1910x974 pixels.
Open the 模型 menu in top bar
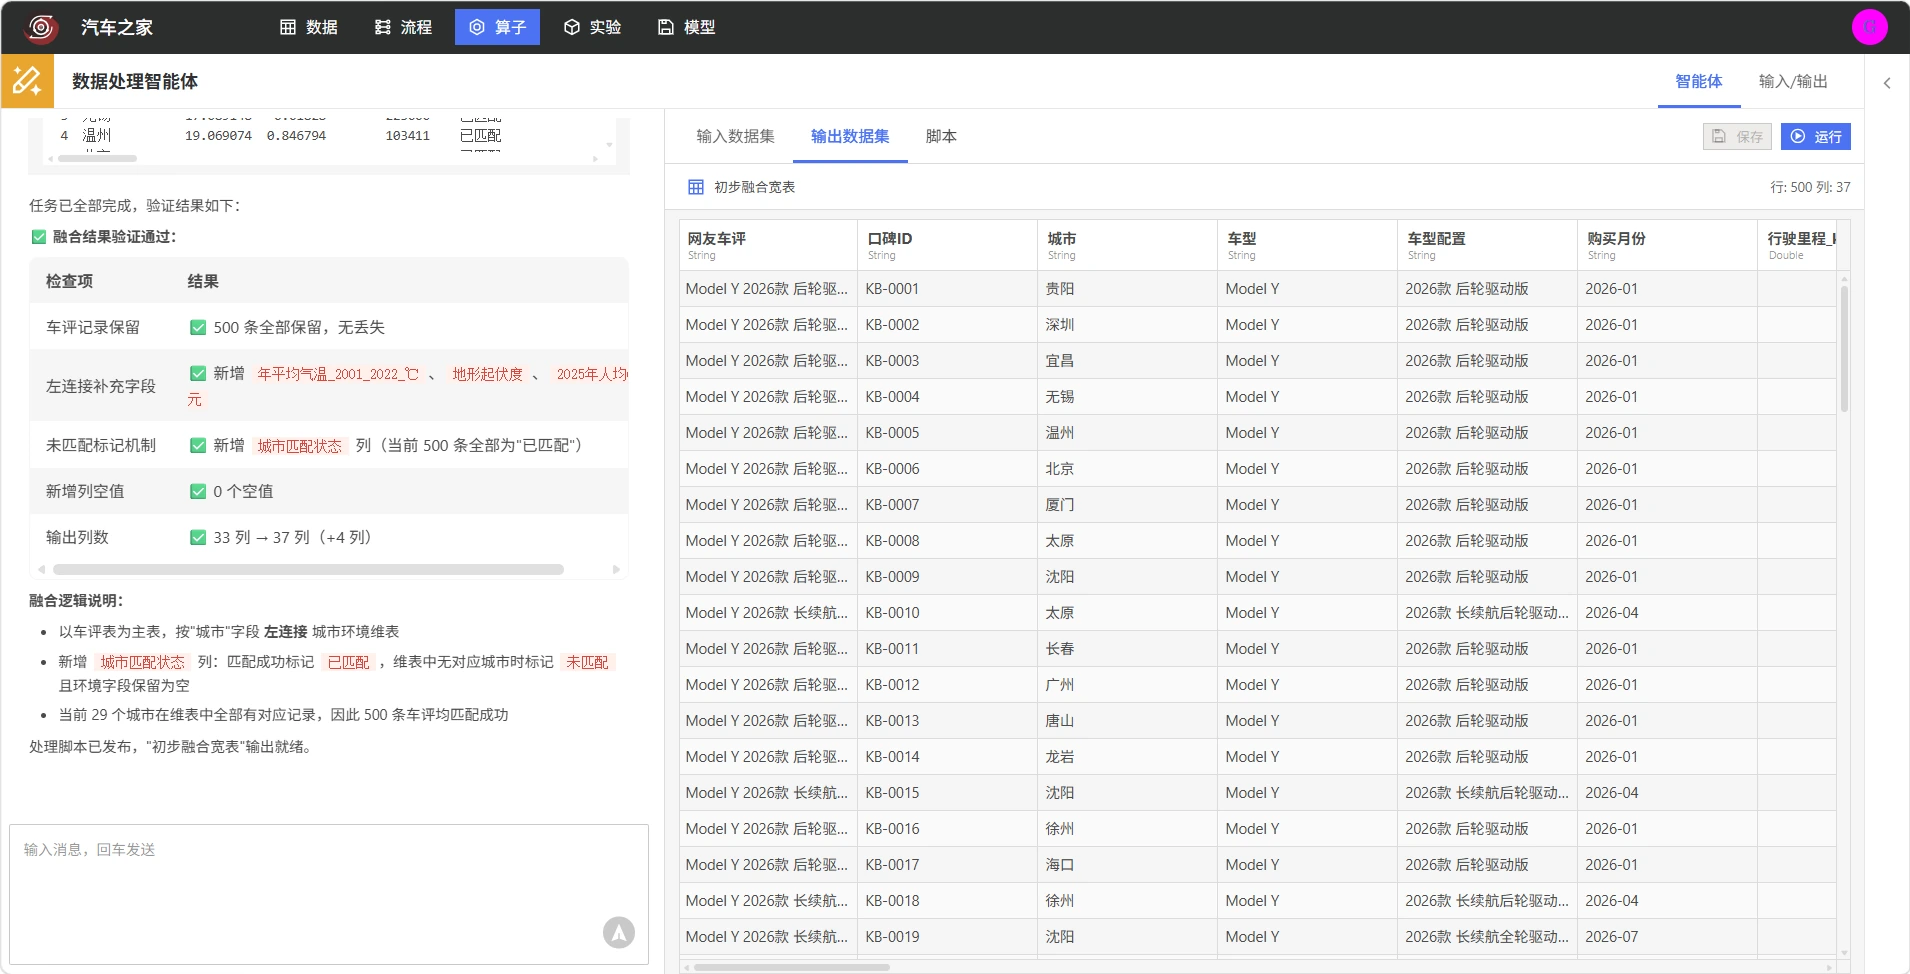coord(686,27)
